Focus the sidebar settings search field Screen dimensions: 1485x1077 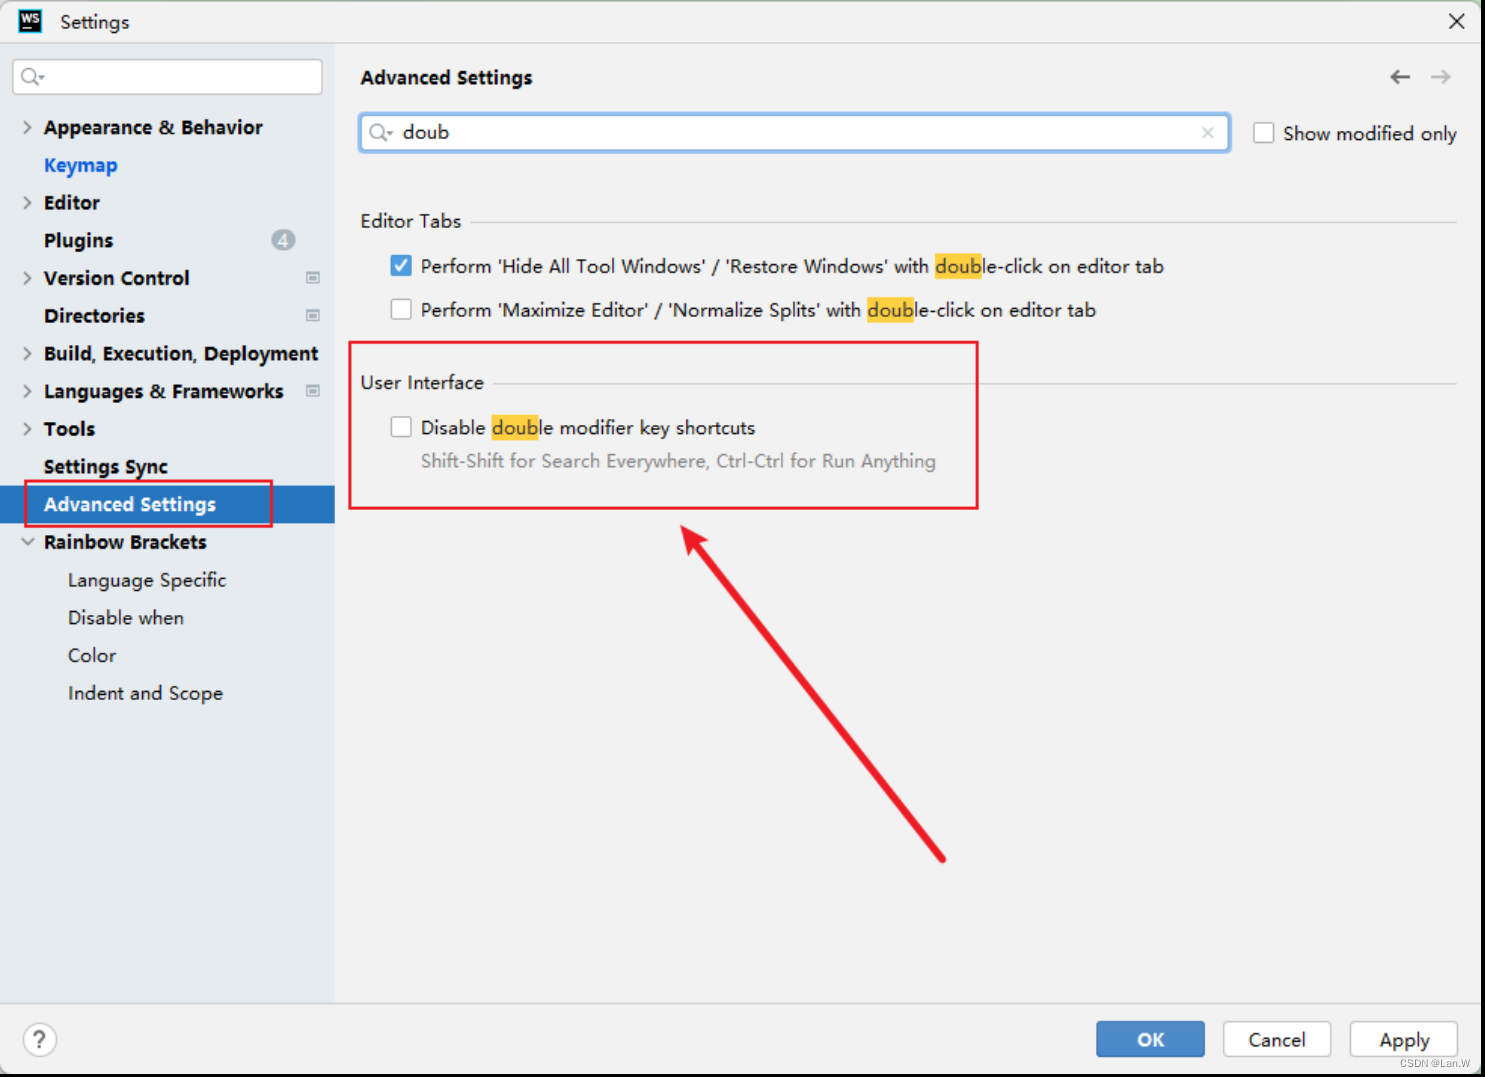[x=167, y=77]
